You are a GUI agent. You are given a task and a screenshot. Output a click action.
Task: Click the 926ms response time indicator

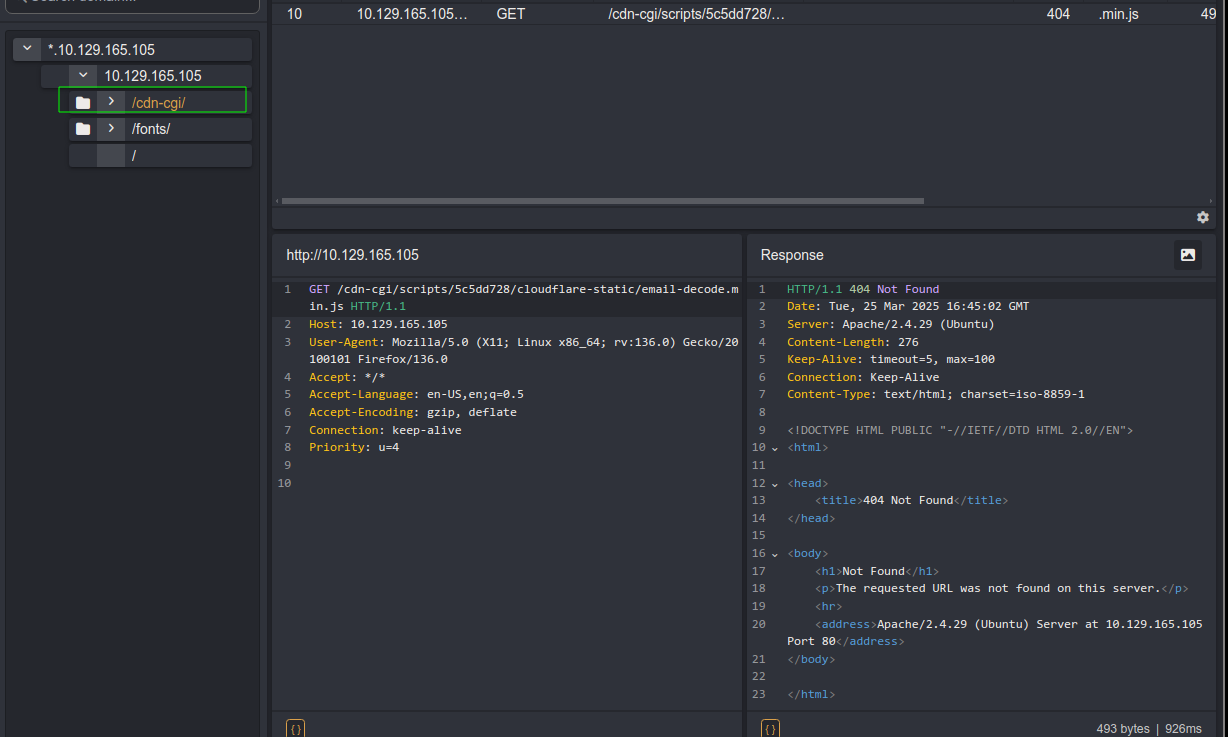point(1183,729)
